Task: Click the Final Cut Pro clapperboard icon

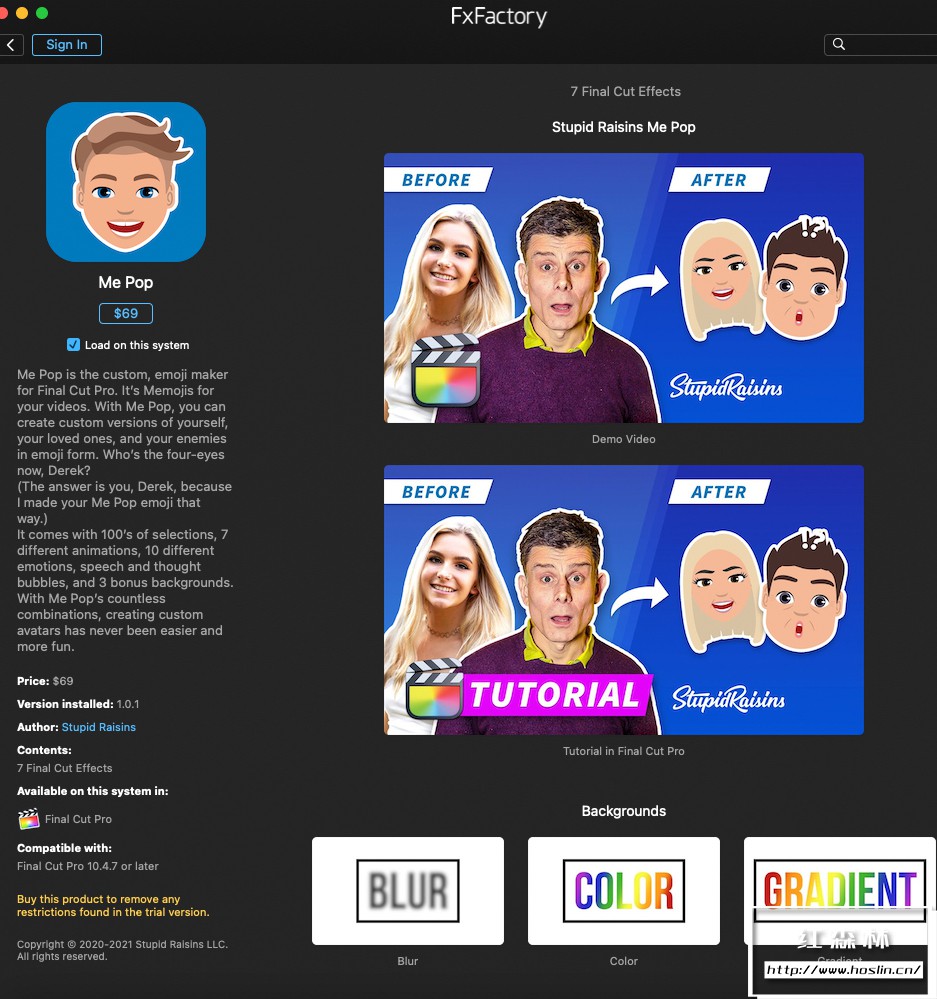Action: point(29,819)
